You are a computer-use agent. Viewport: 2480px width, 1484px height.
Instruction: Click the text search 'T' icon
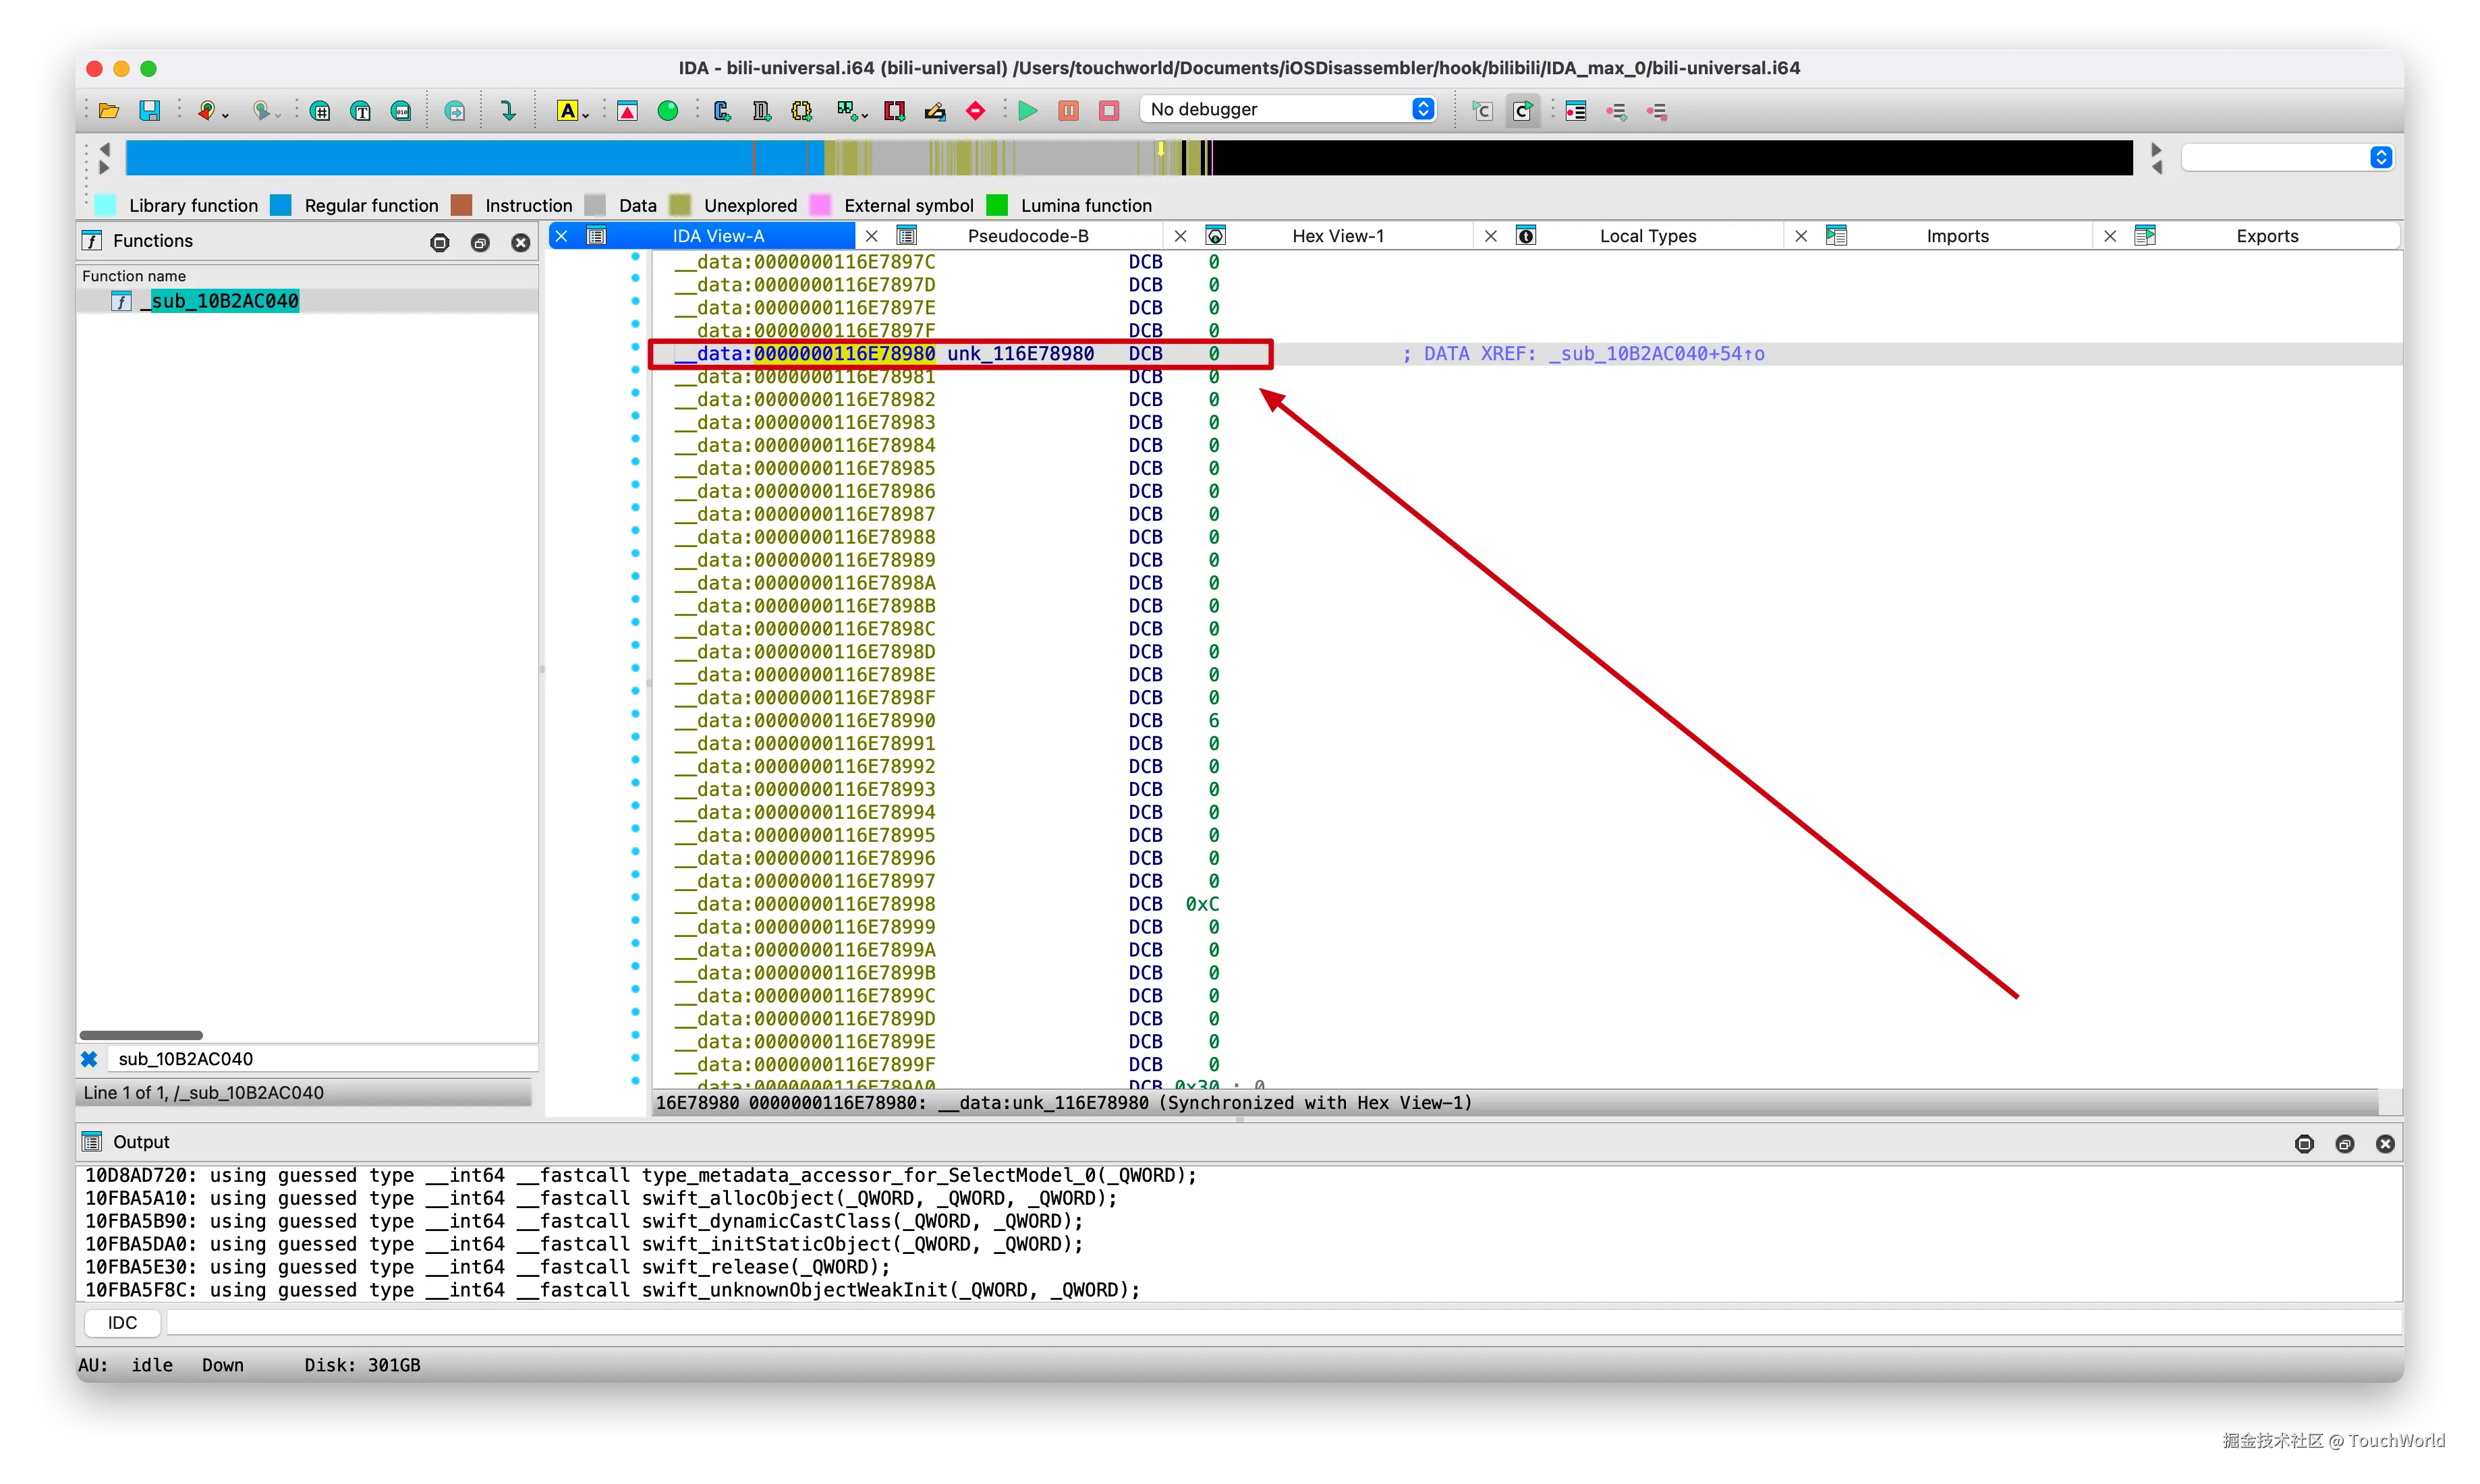(361, 110)
